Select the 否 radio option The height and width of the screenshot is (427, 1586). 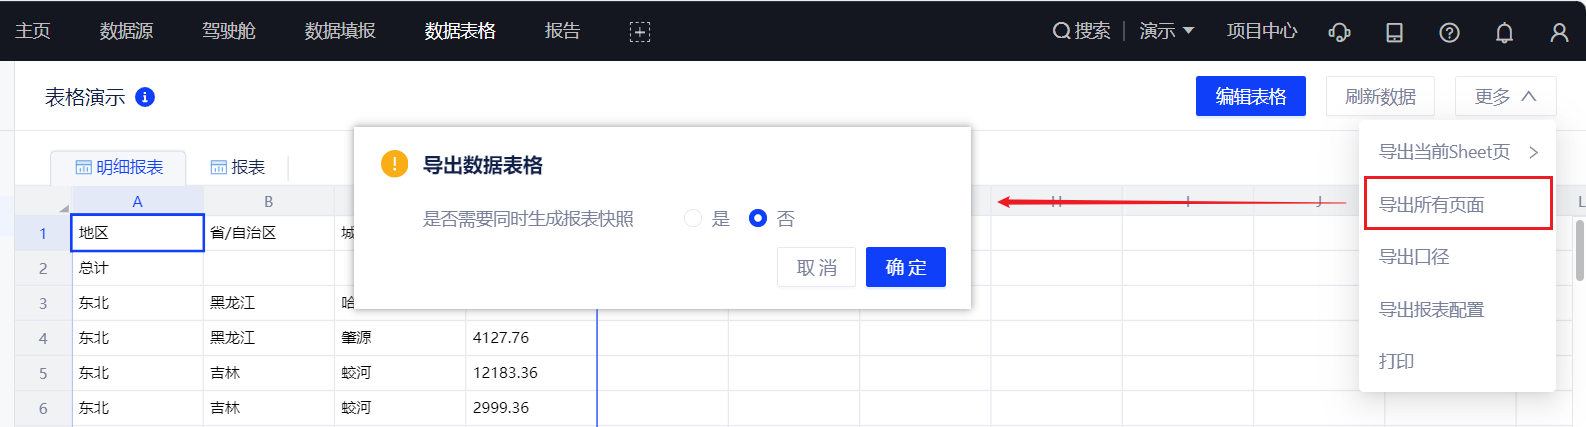(758, 218)
